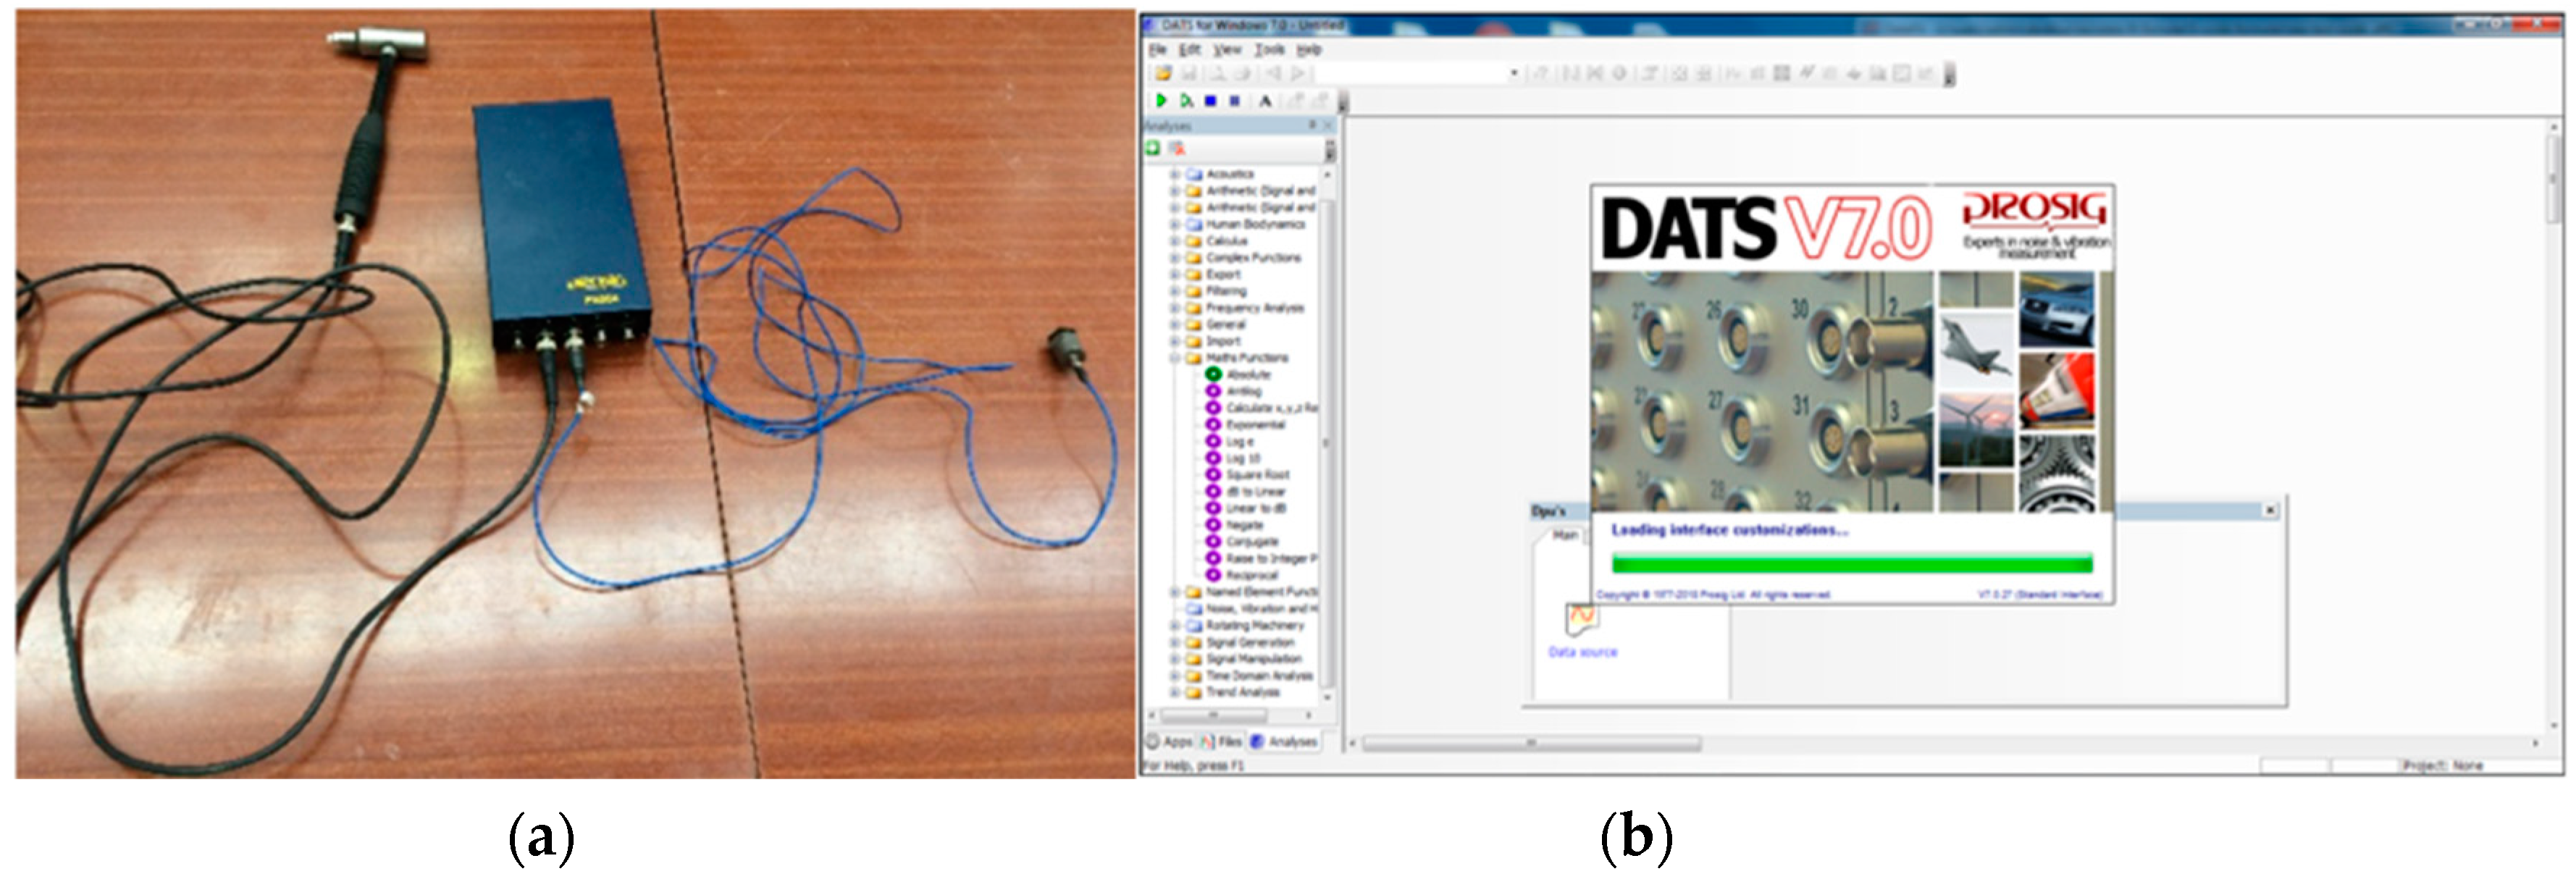Click the purple Reciprocal function icon

click(1213, 575)
